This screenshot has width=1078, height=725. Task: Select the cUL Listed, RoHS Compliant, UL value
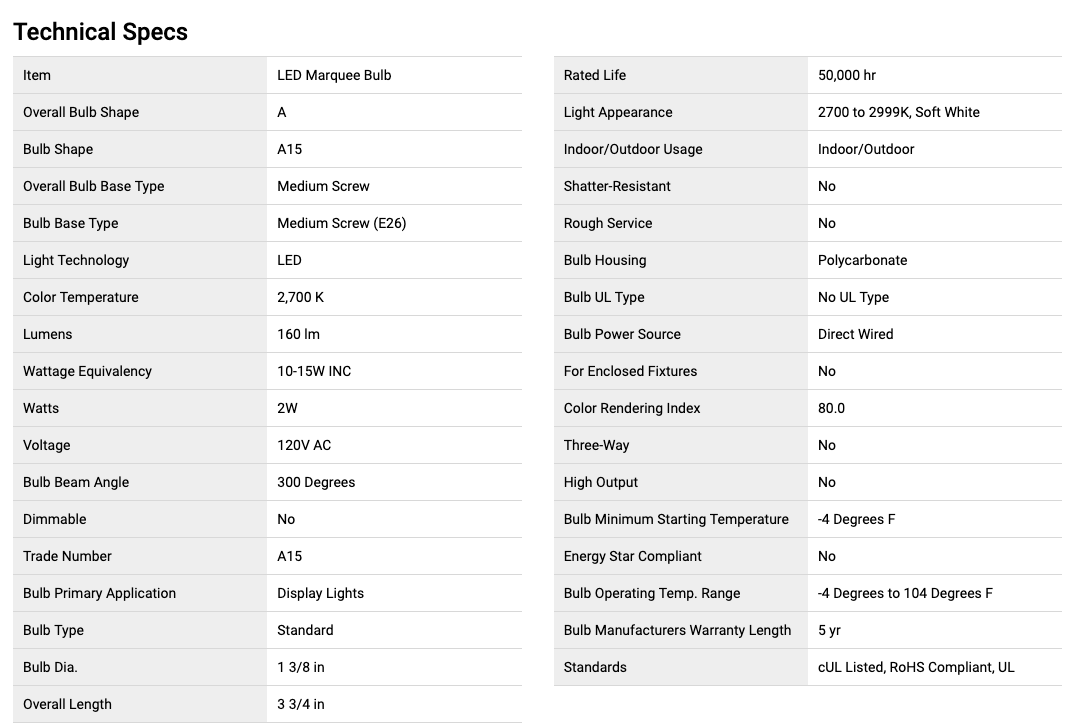click(x=915, y=667)
